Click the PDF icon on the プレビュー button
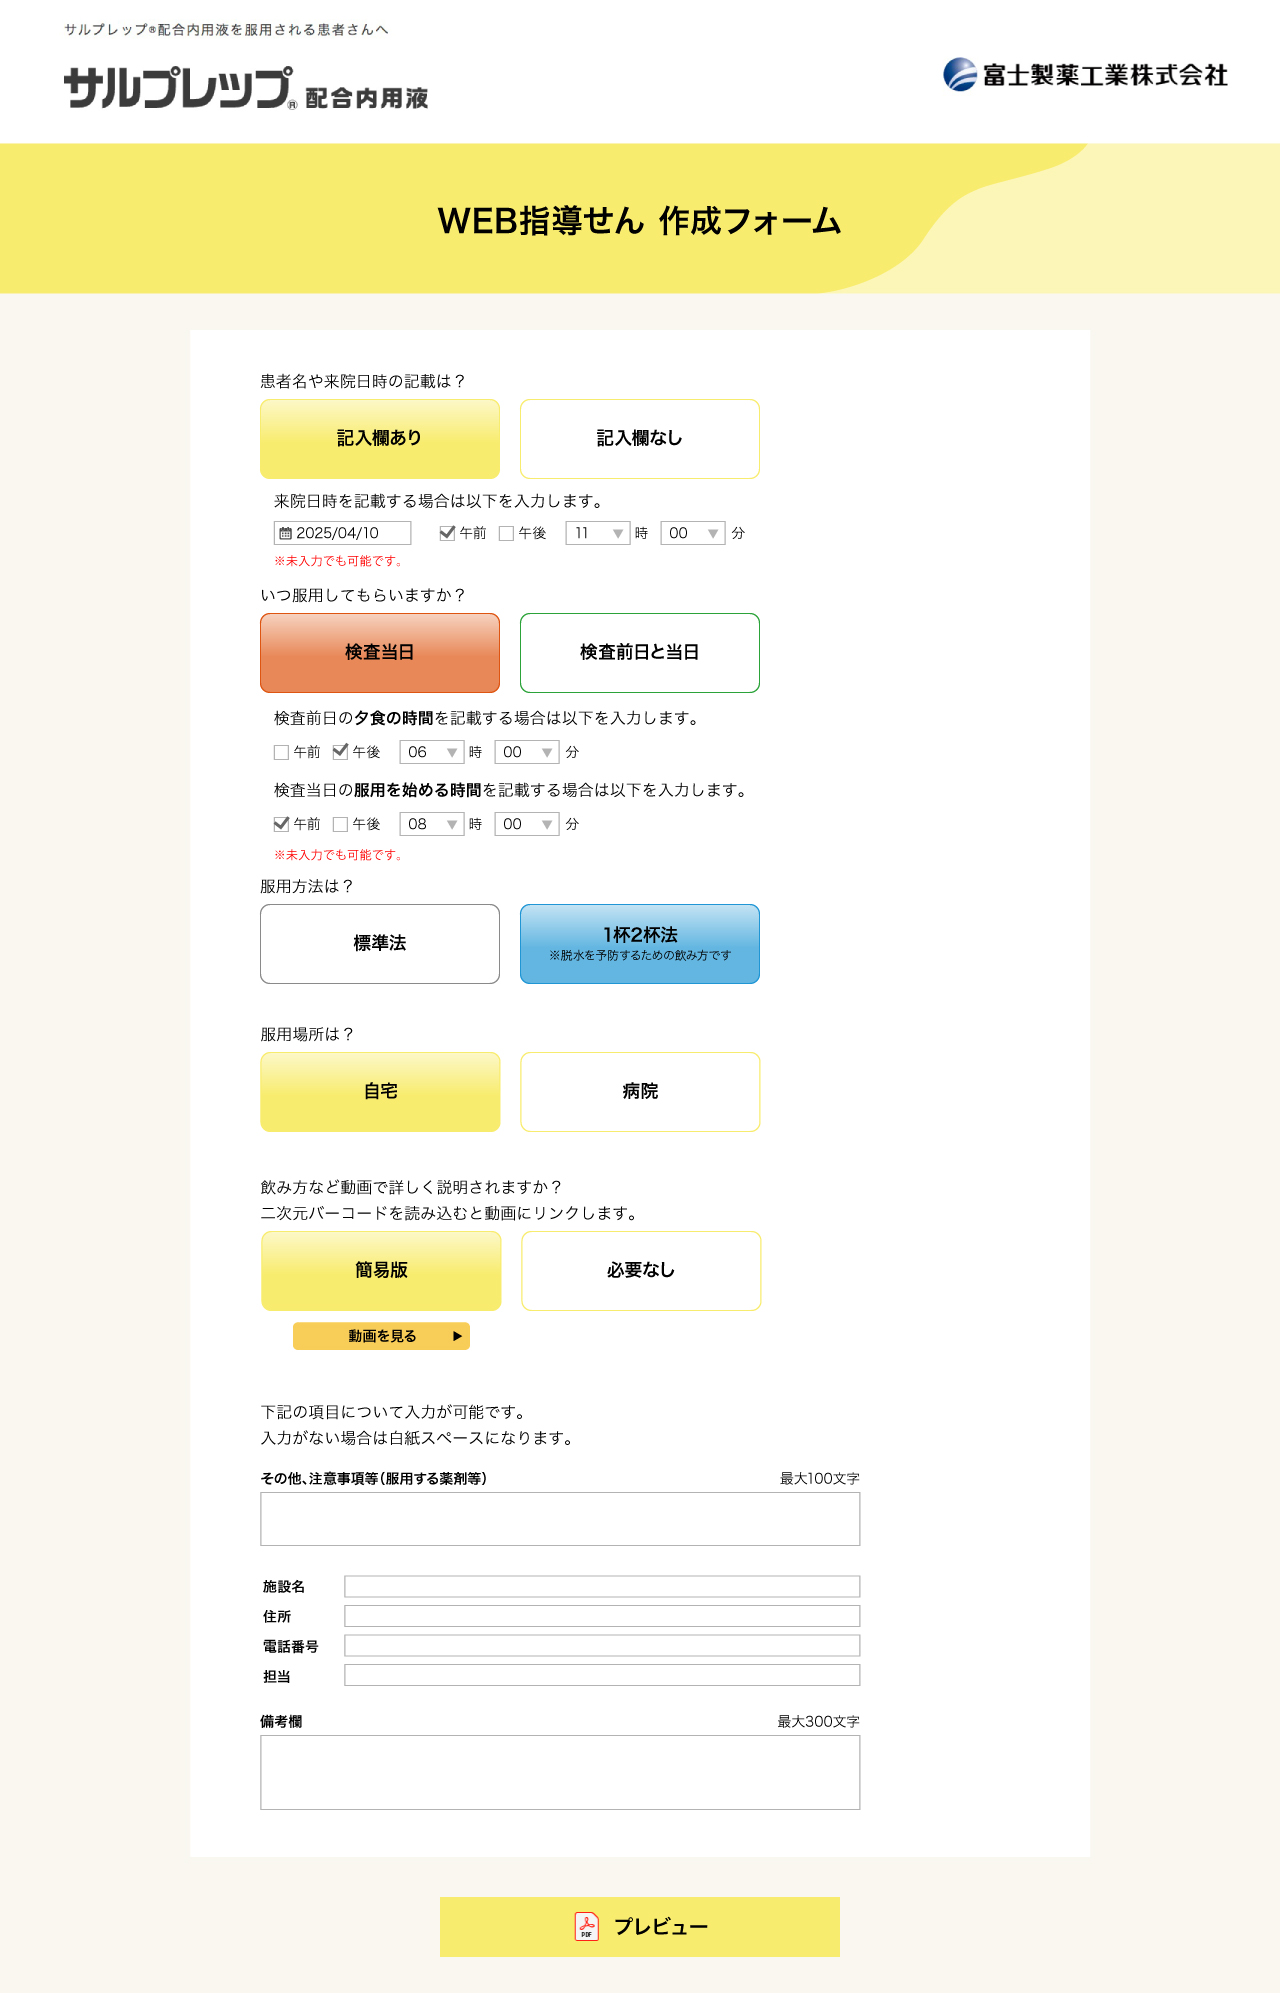1280x1993 pixels. coord(586,1926)
